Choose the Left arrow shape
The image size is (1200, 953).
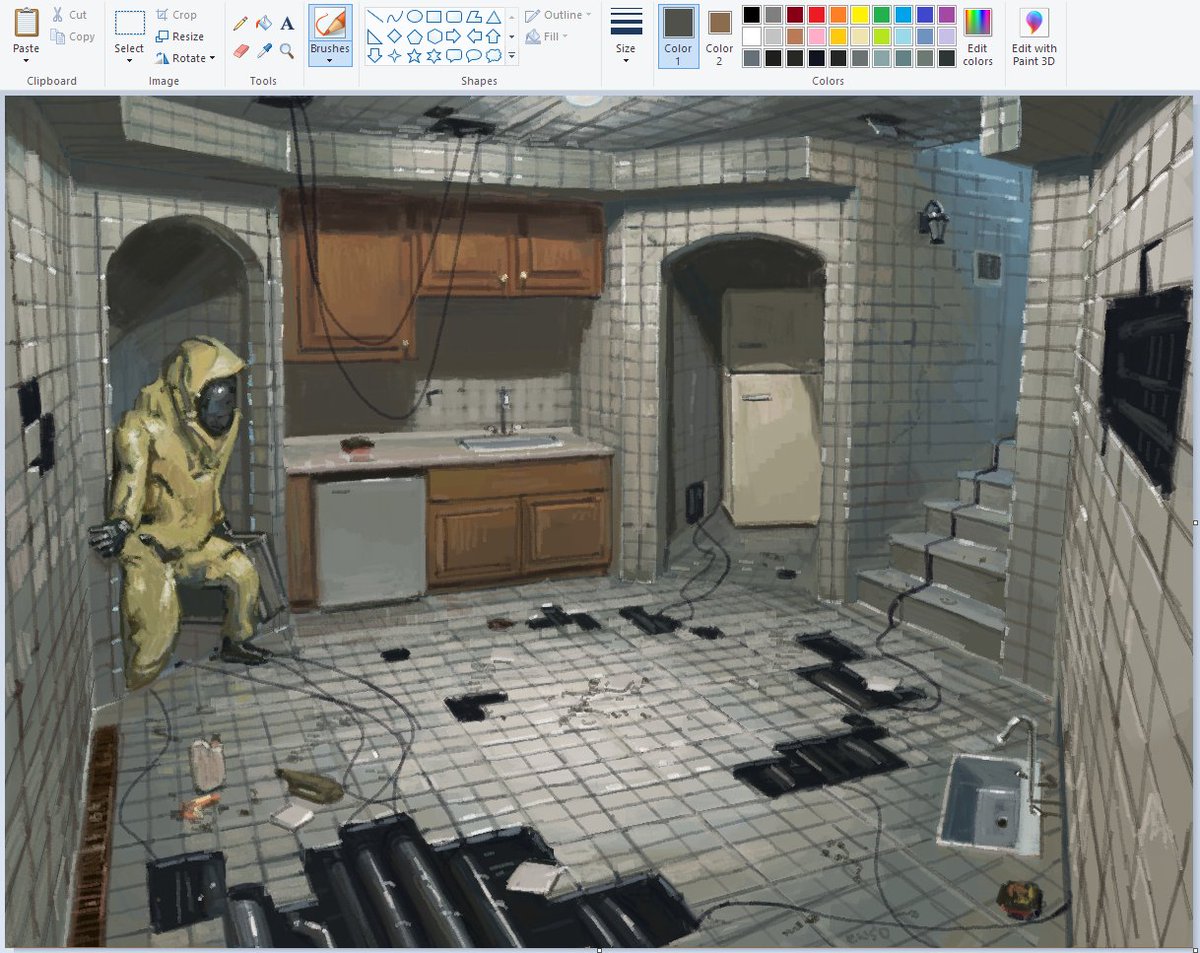[x=474, y=36]
